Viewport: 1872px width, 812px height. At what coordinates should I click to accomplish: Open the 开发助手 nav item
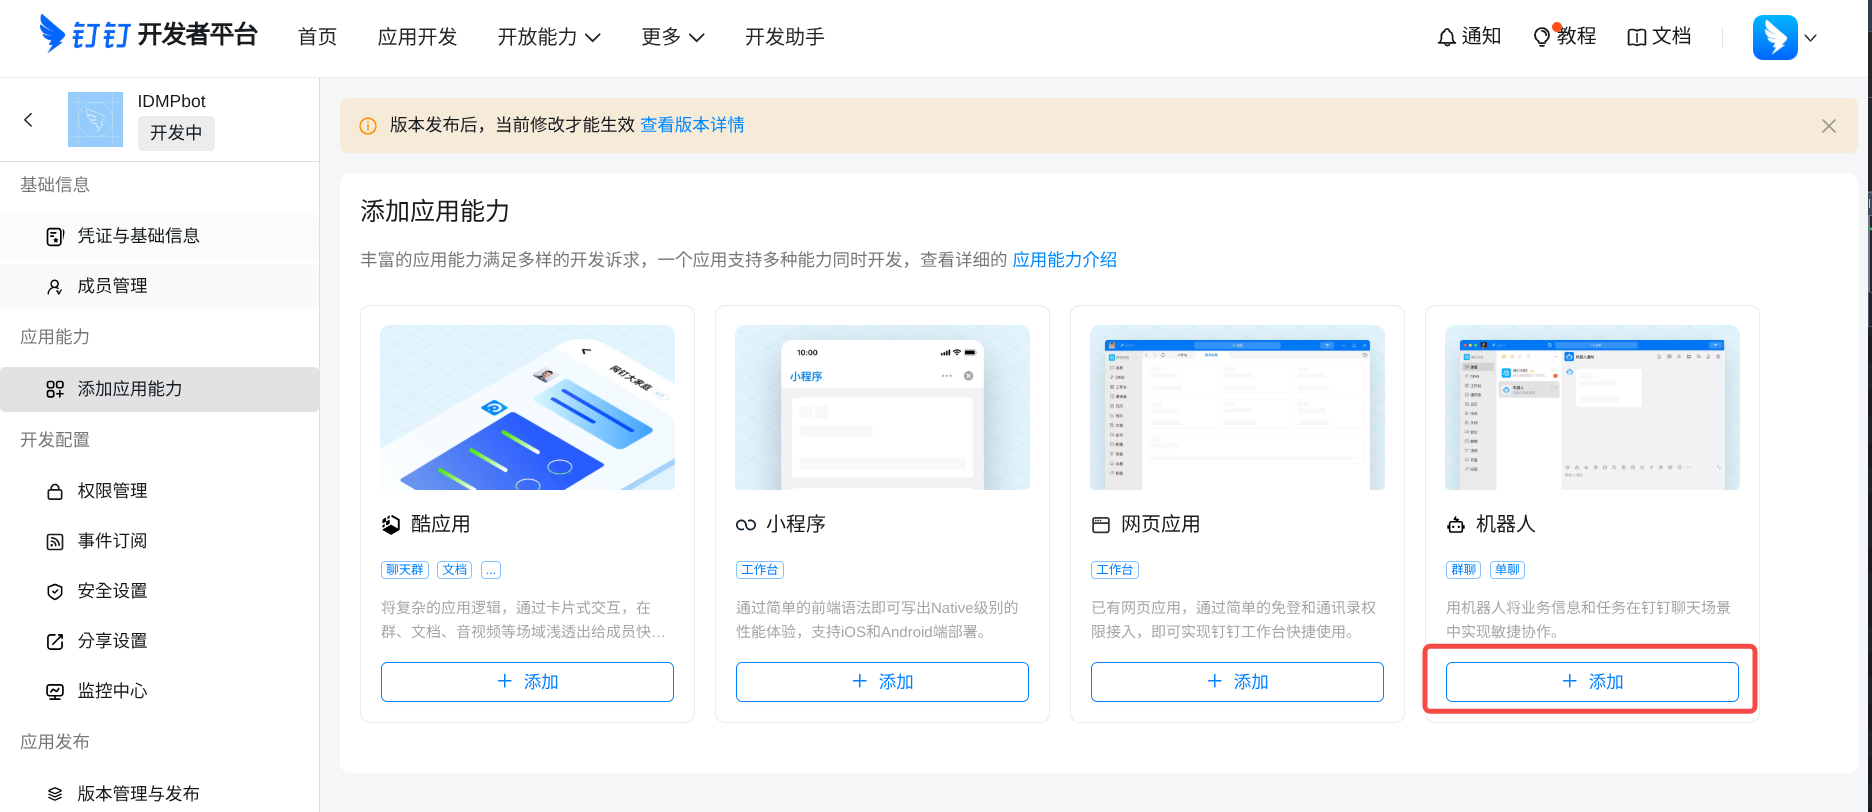point(785,37)
